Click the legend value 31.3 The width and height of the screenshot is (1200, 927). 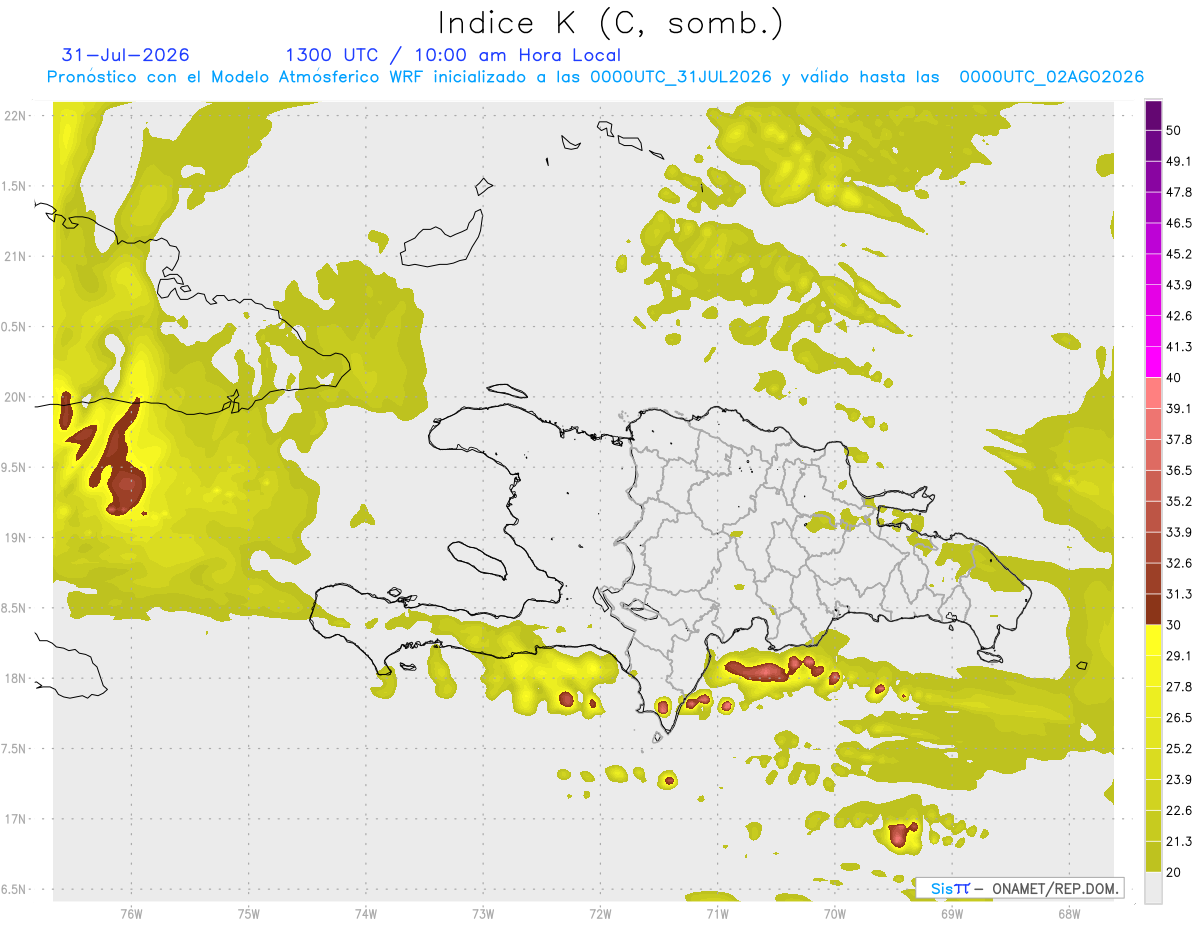(x=1179, y=594)
